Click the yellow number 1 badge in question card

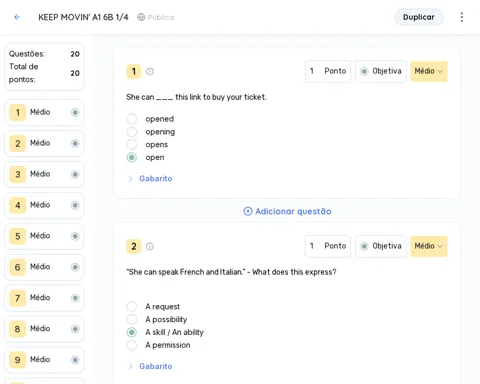point(134,71)
